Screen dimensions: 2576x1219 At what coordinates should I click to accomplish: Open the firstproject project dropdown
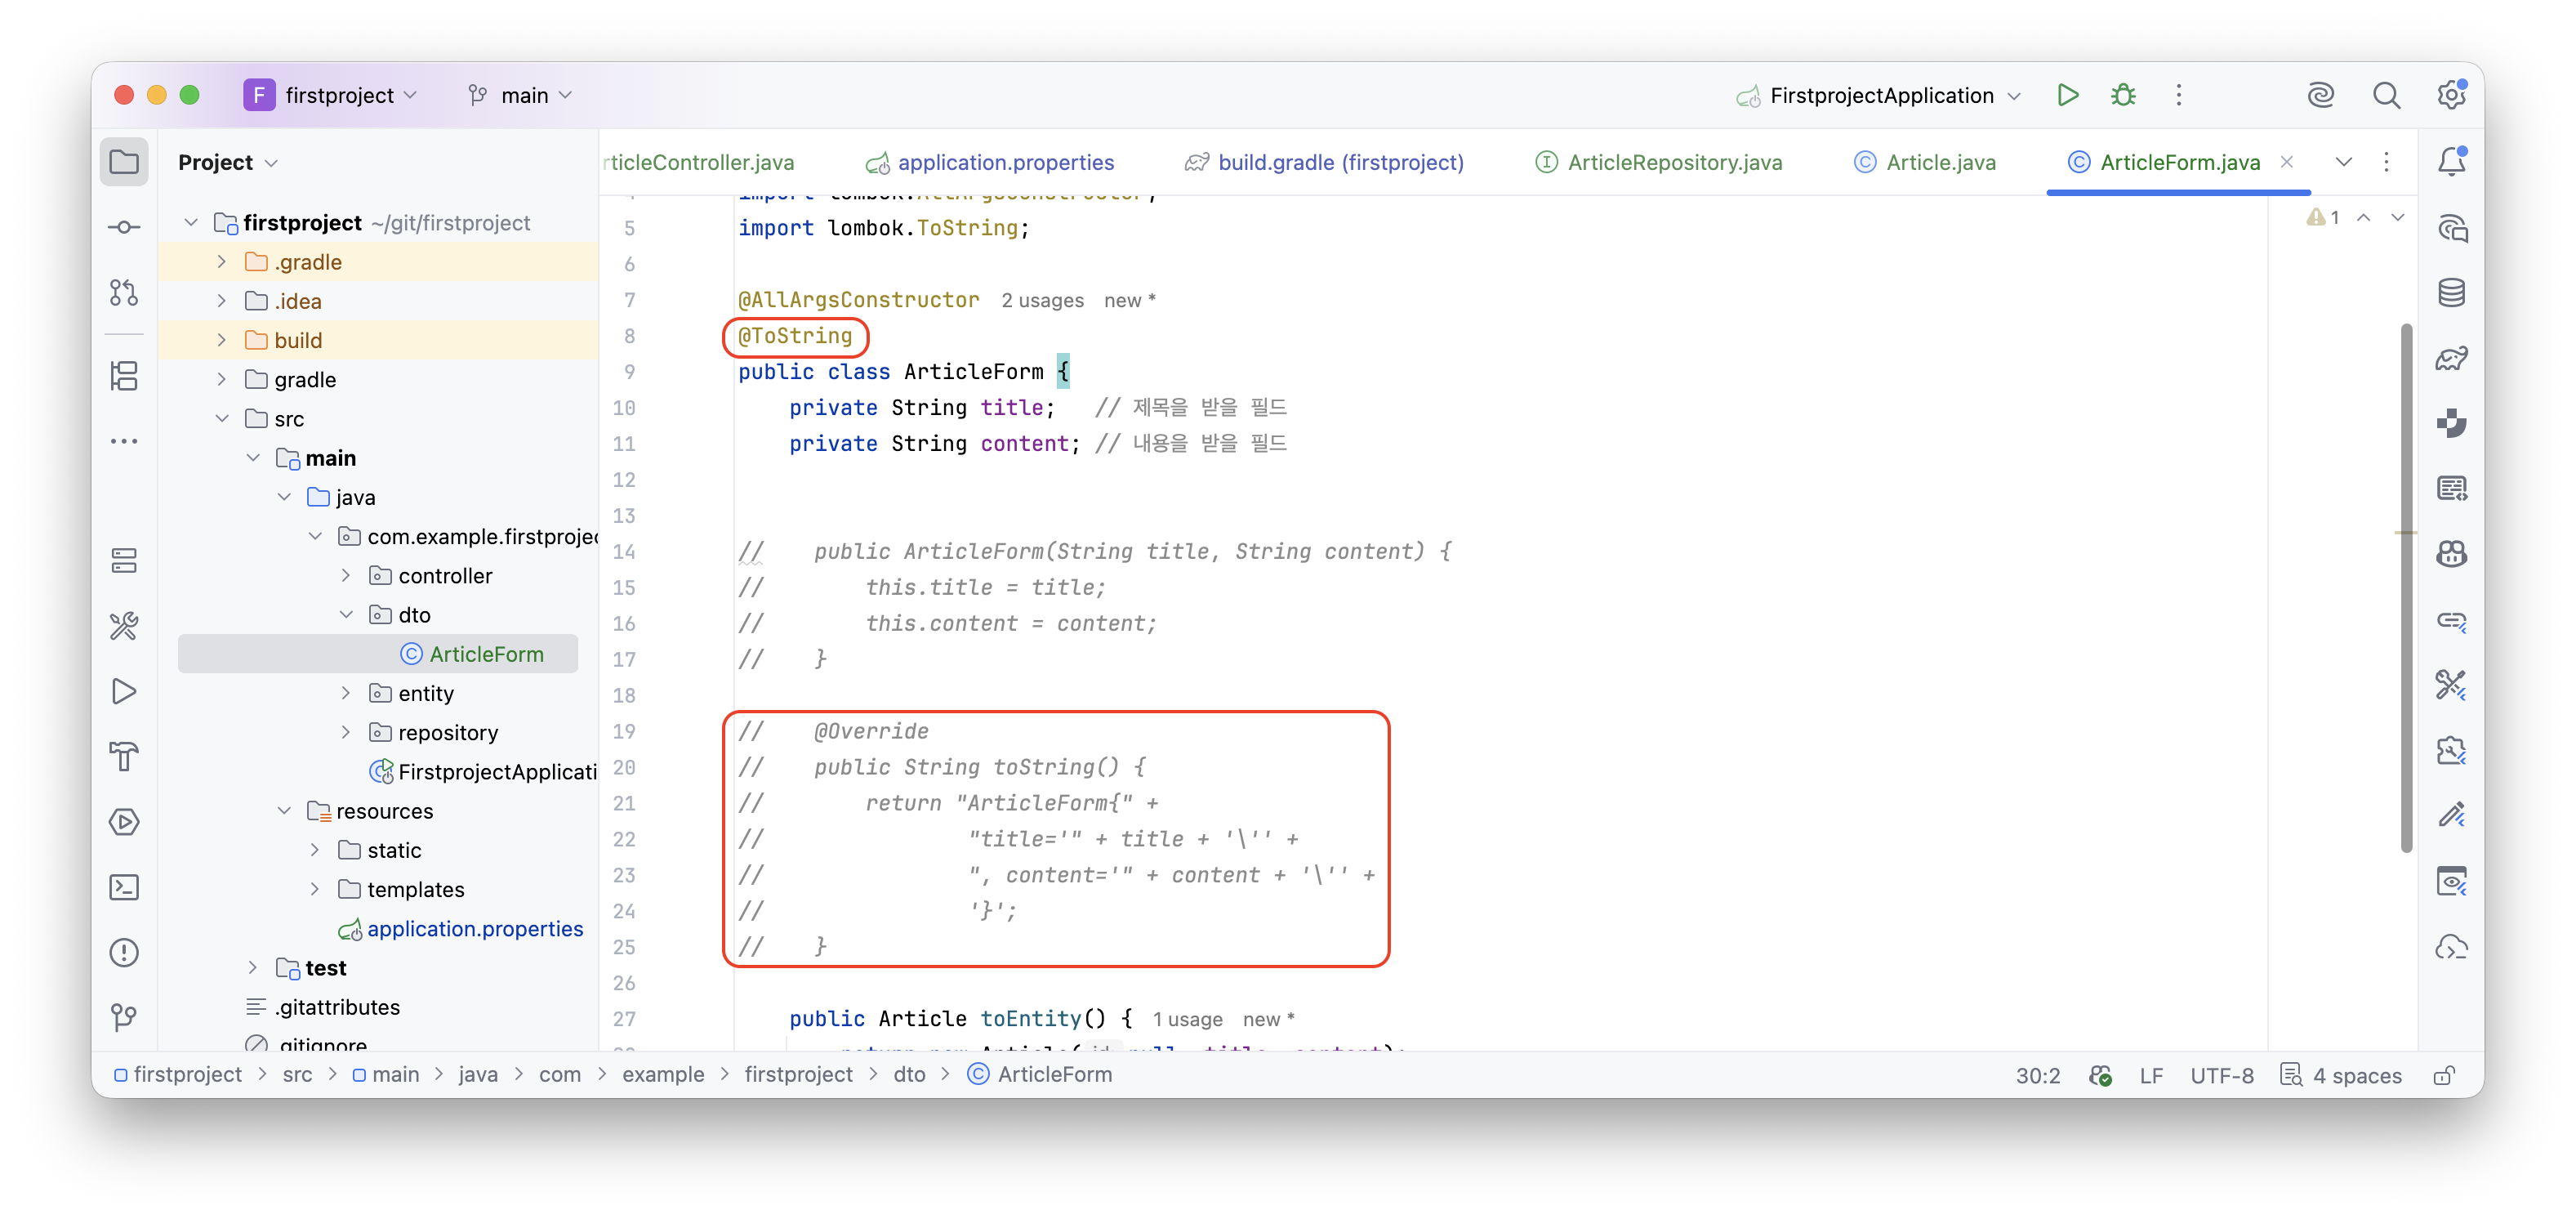tap(332, 95)
